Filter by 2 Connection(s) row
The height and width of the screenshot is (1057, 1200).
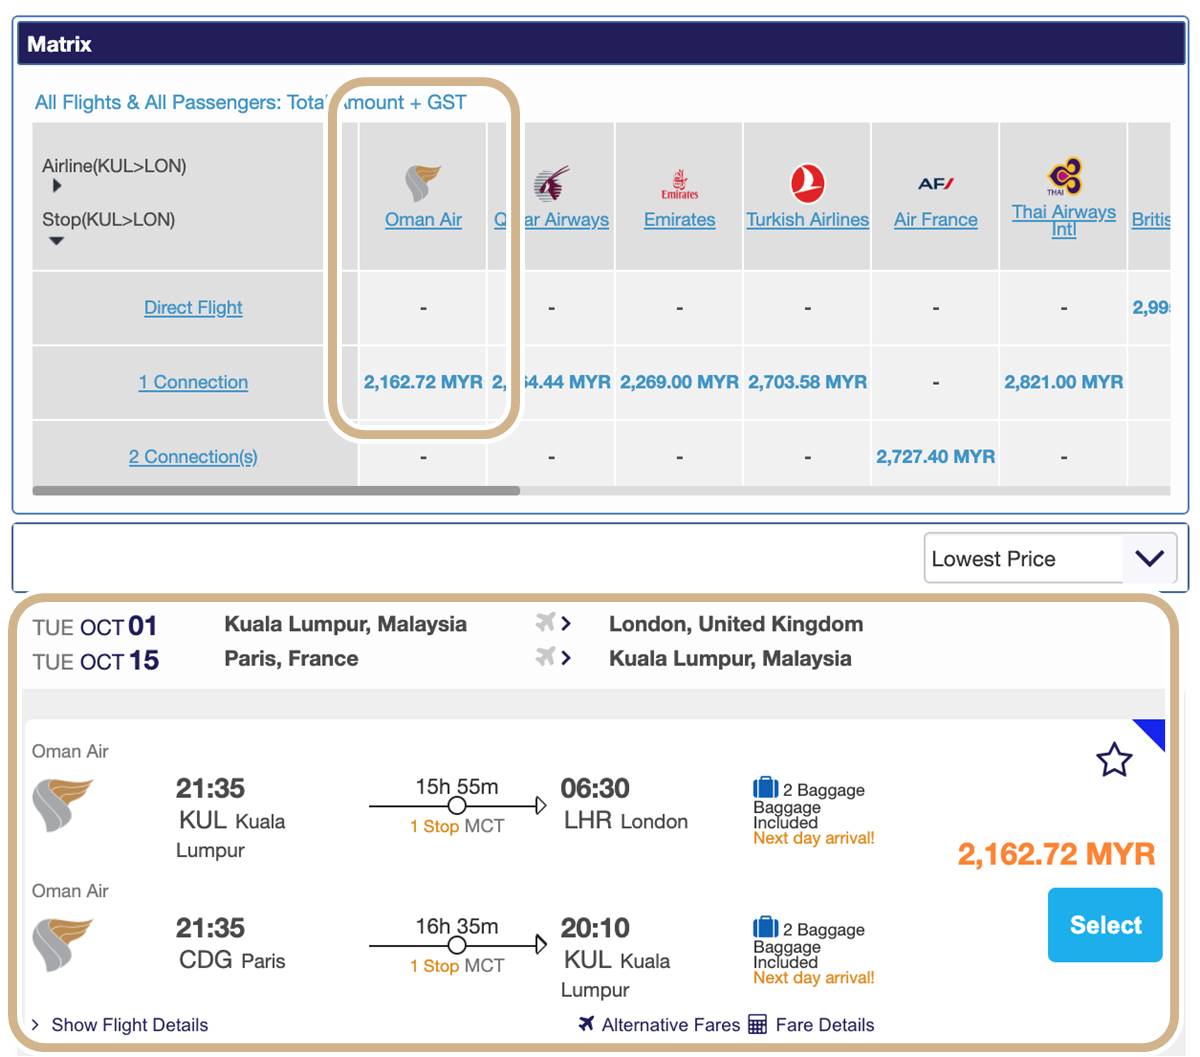193,457
